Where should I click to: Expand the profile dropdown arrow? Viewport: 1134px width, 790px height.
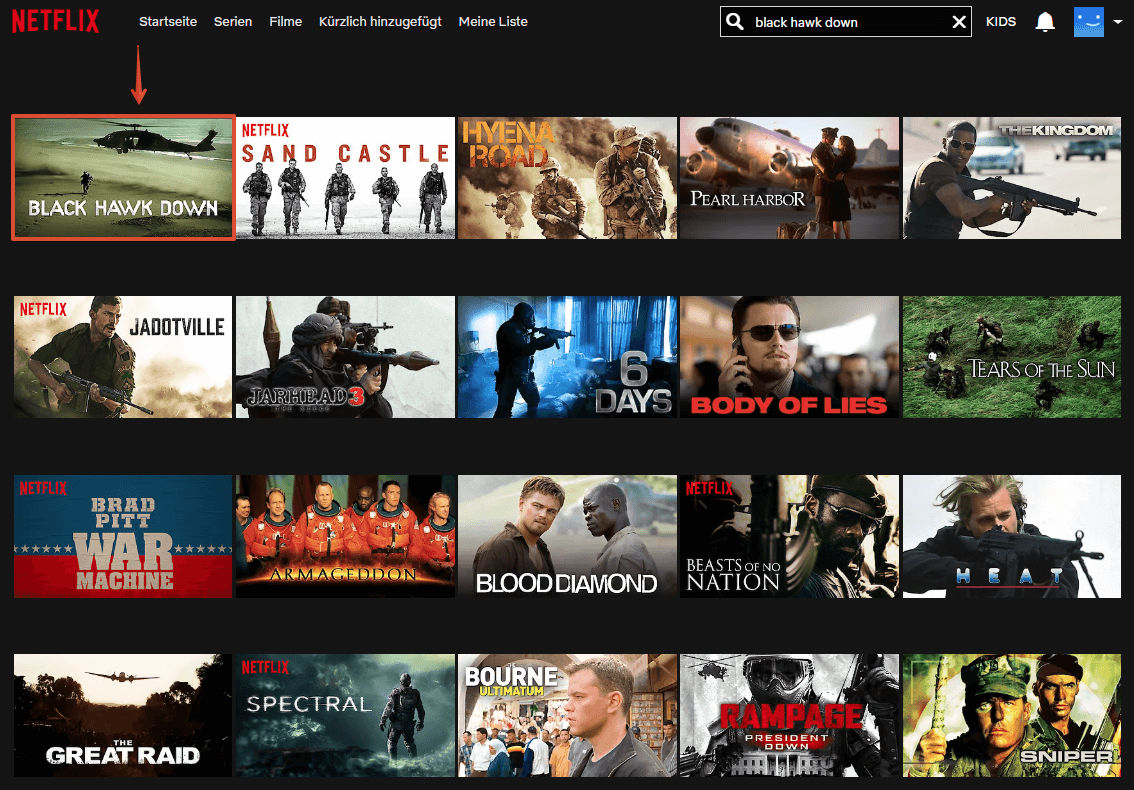pos(1117,22)
